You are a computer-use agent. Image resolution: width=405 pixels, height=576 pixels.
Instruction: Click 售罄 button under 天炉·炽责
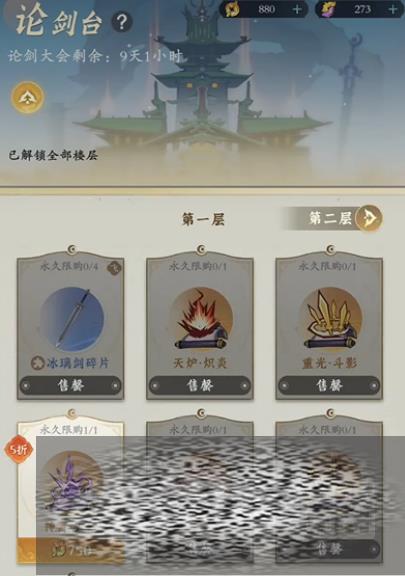(200, 386)
